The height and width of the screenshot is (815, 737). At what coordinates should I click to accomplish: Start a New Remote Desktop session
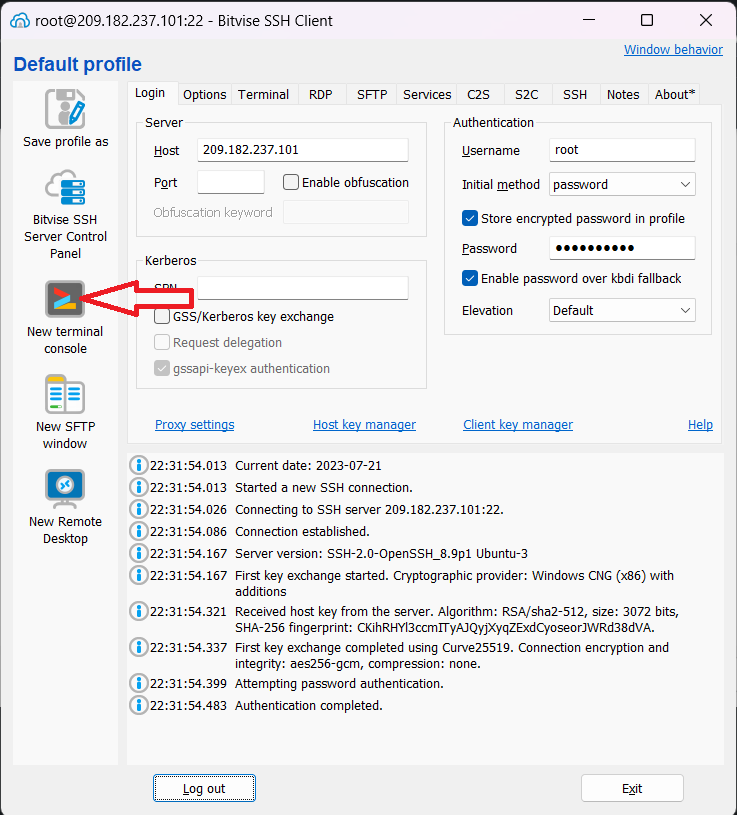65,489
